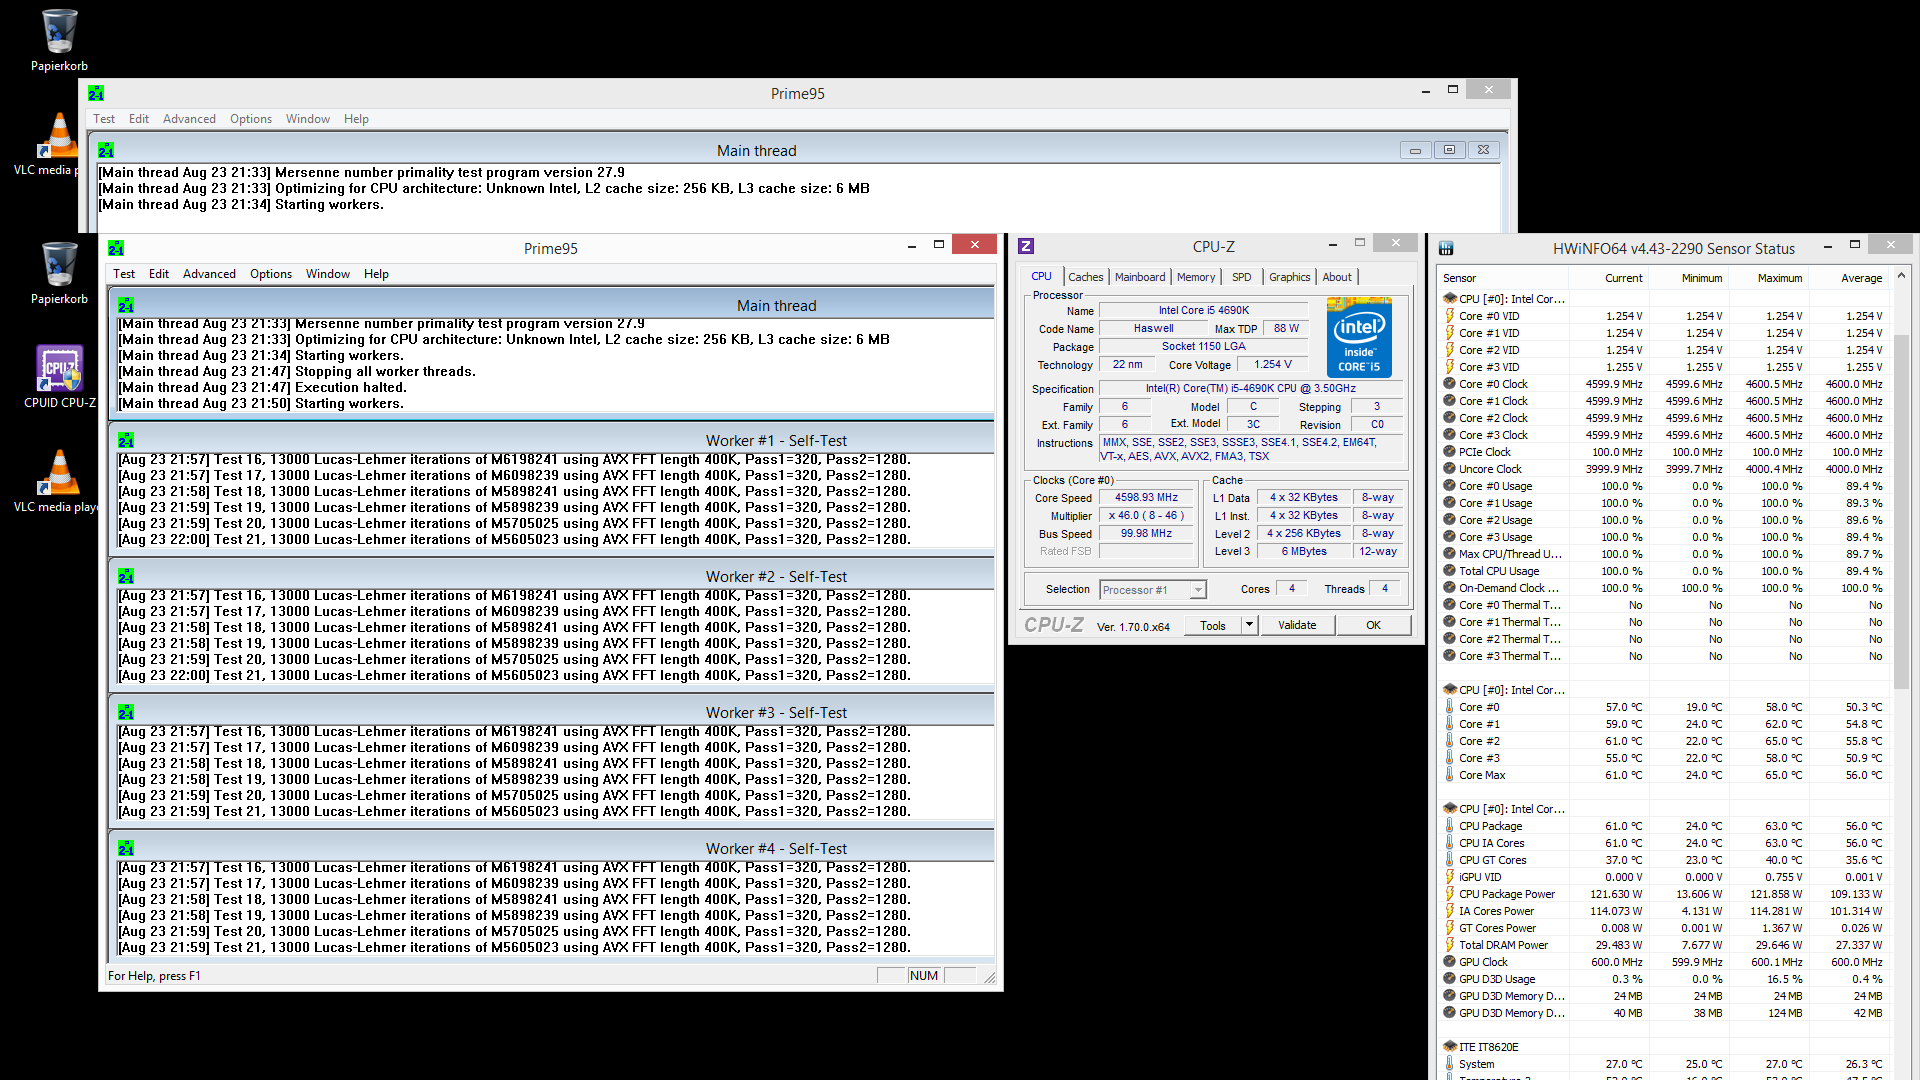This screenshot has width=1920, height=1080.
Task: Click Prime95 icon in Worker #4 title
Action: (126, 849)
